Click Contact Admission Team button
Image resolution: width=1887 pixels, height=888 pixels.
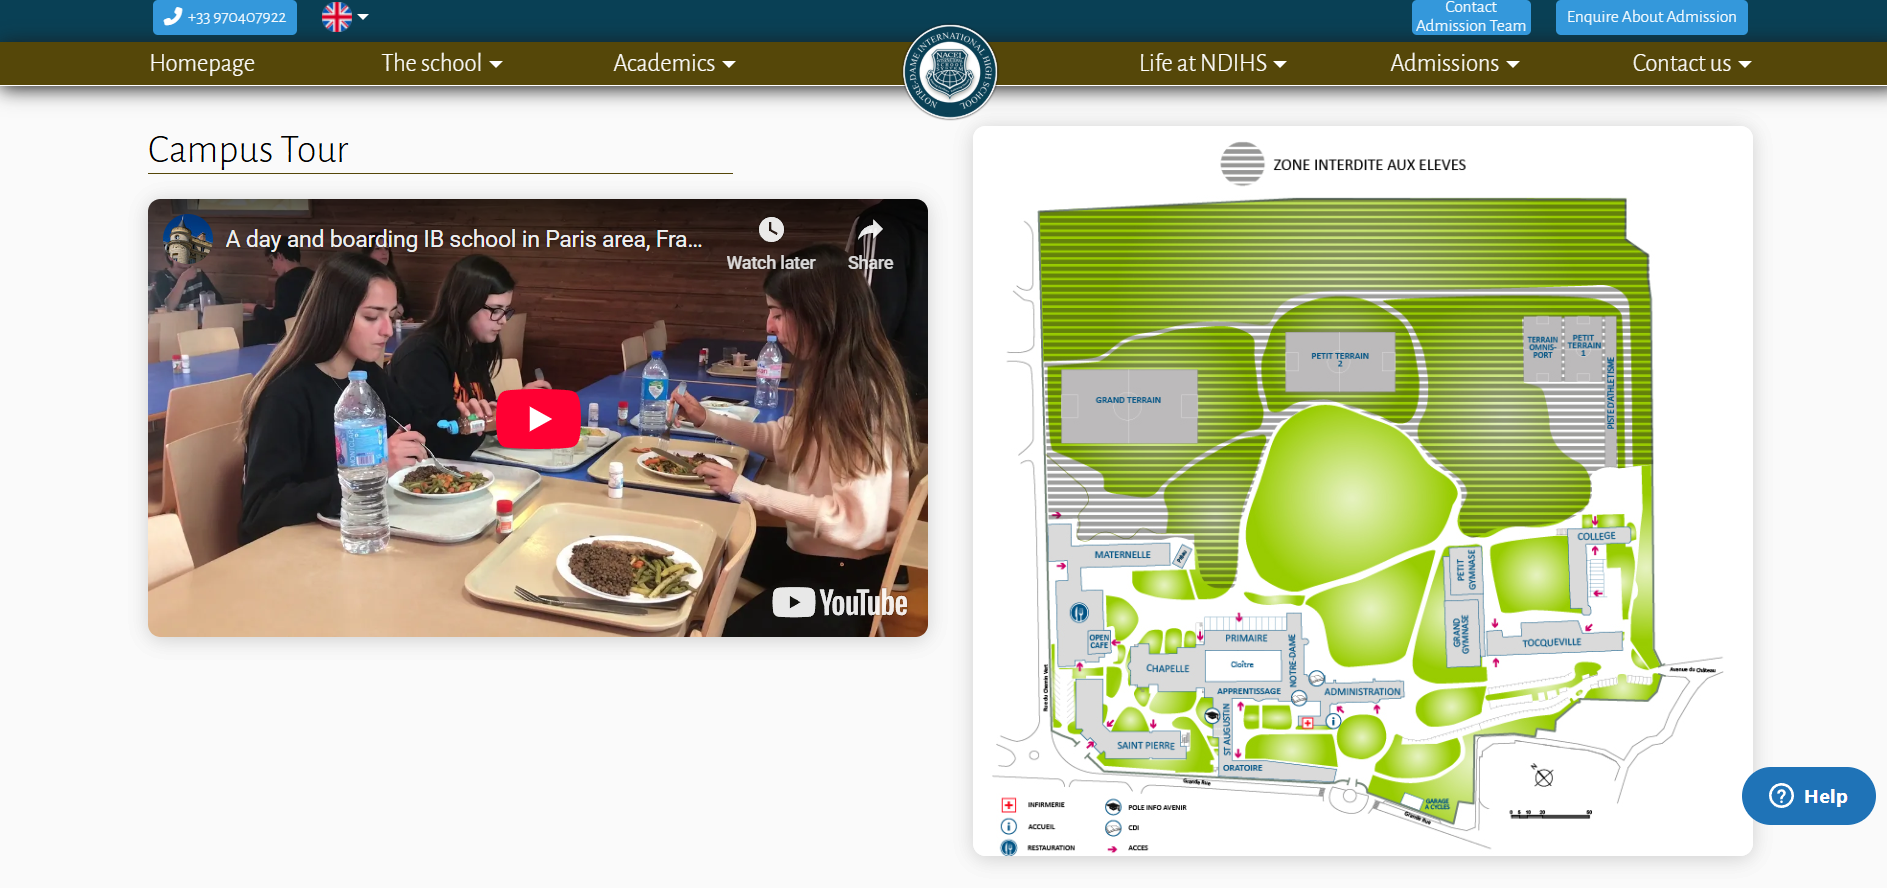click(x=1470, y=17)
